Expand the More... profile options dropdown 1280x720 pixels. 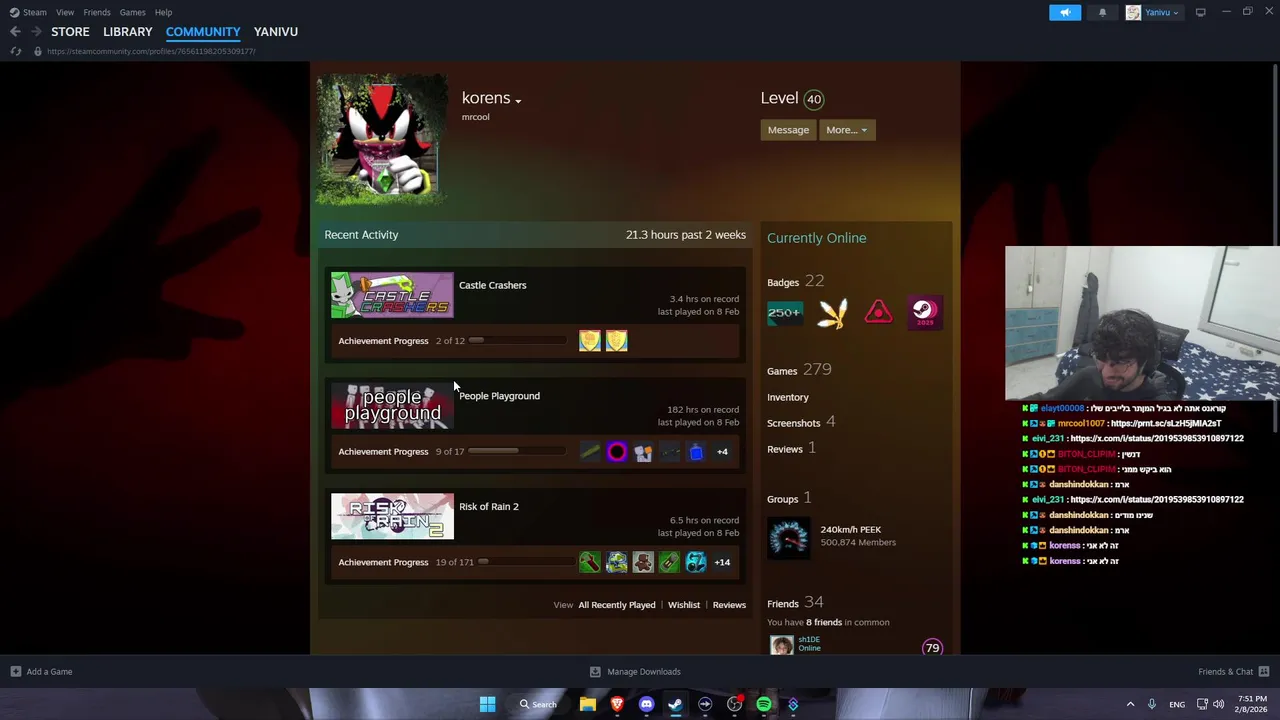(x=846, y=130)
